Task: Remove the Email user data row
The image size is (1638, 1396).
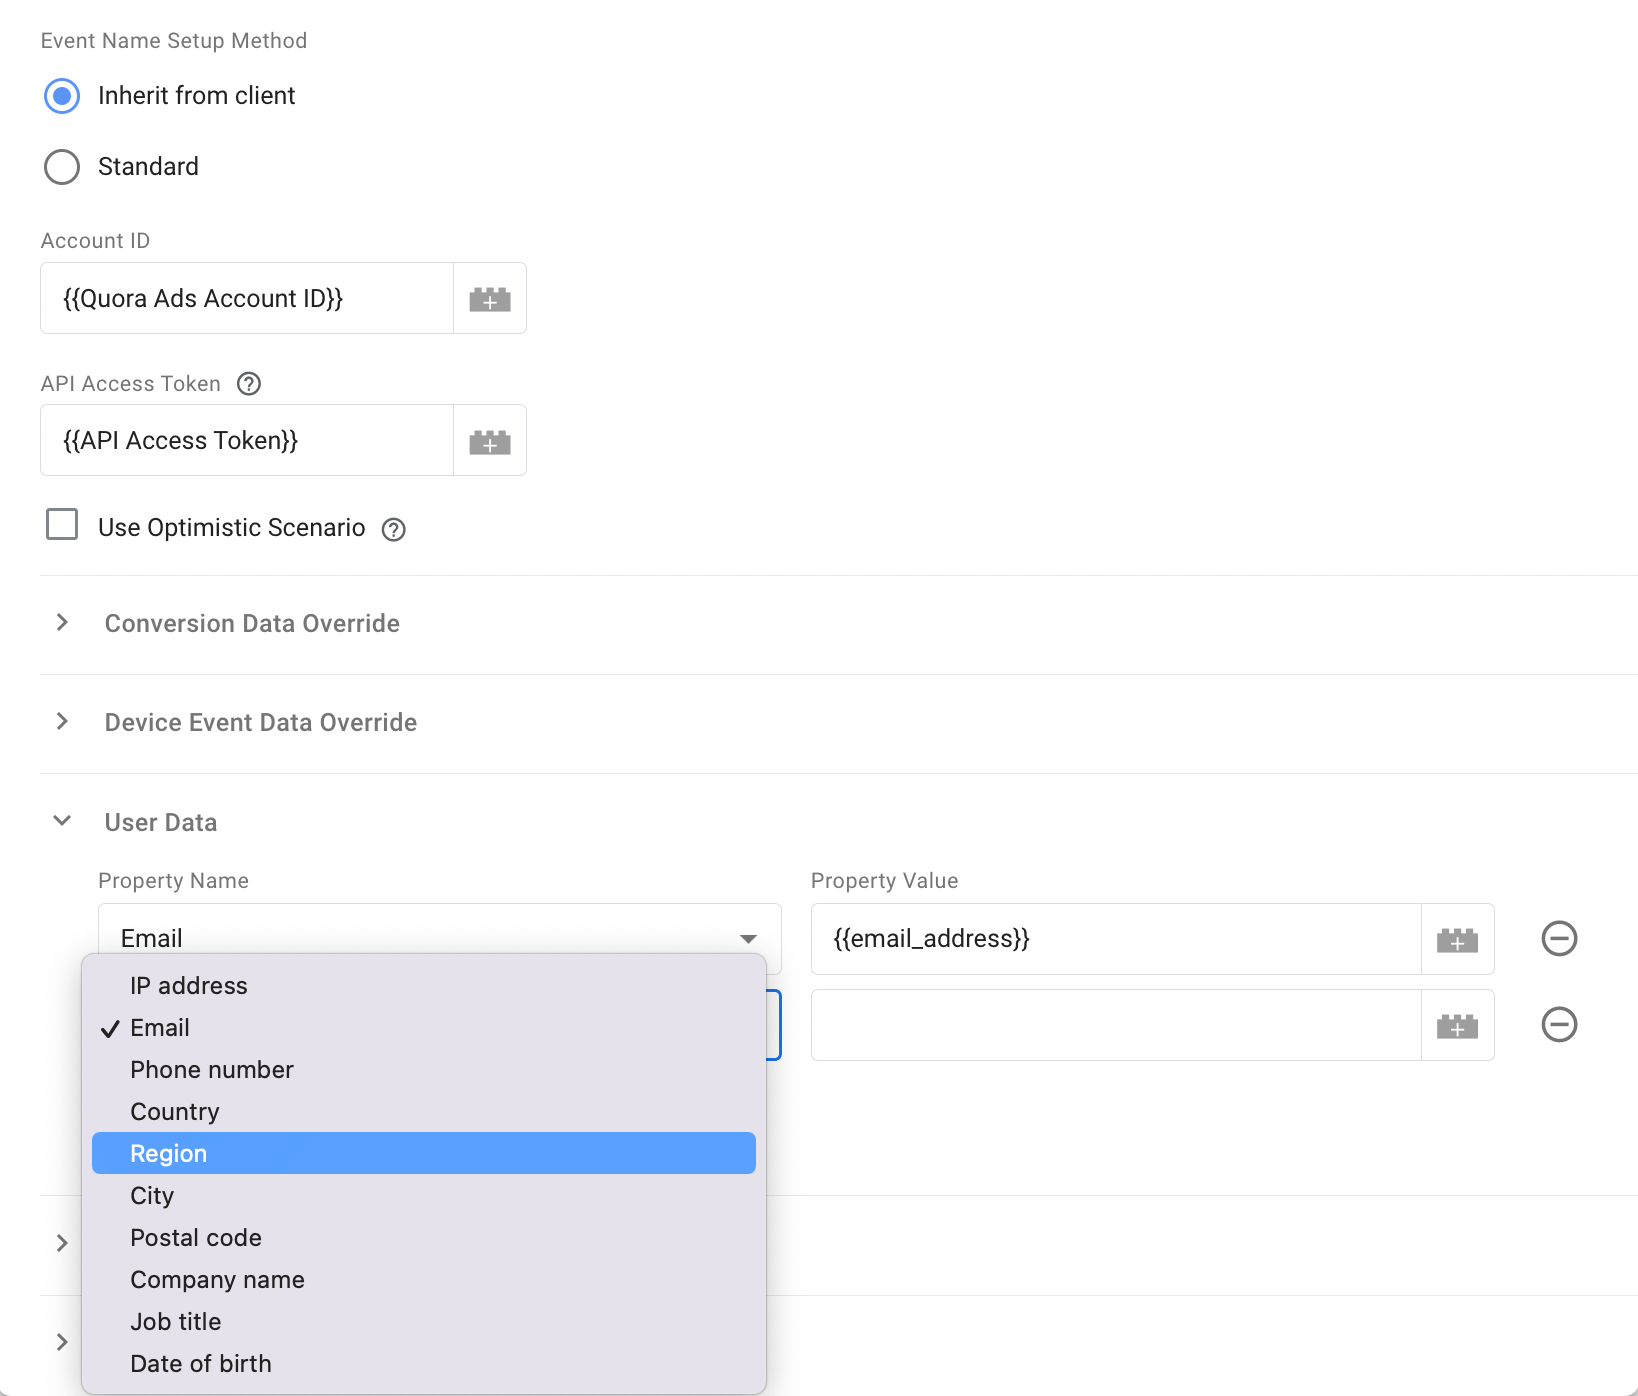Action: (1559, 938)
